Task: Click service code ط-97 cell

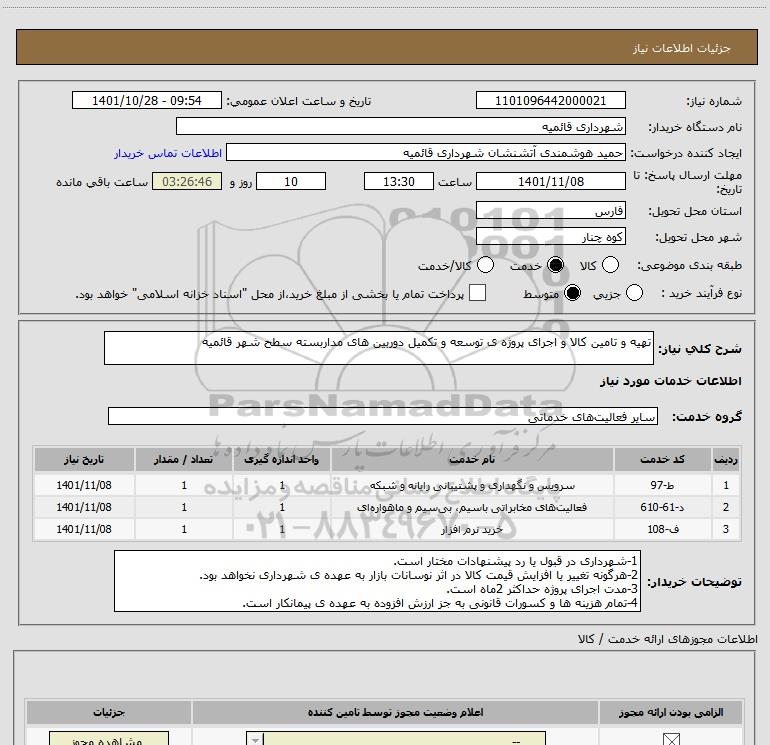Action: tap(662, 485)
